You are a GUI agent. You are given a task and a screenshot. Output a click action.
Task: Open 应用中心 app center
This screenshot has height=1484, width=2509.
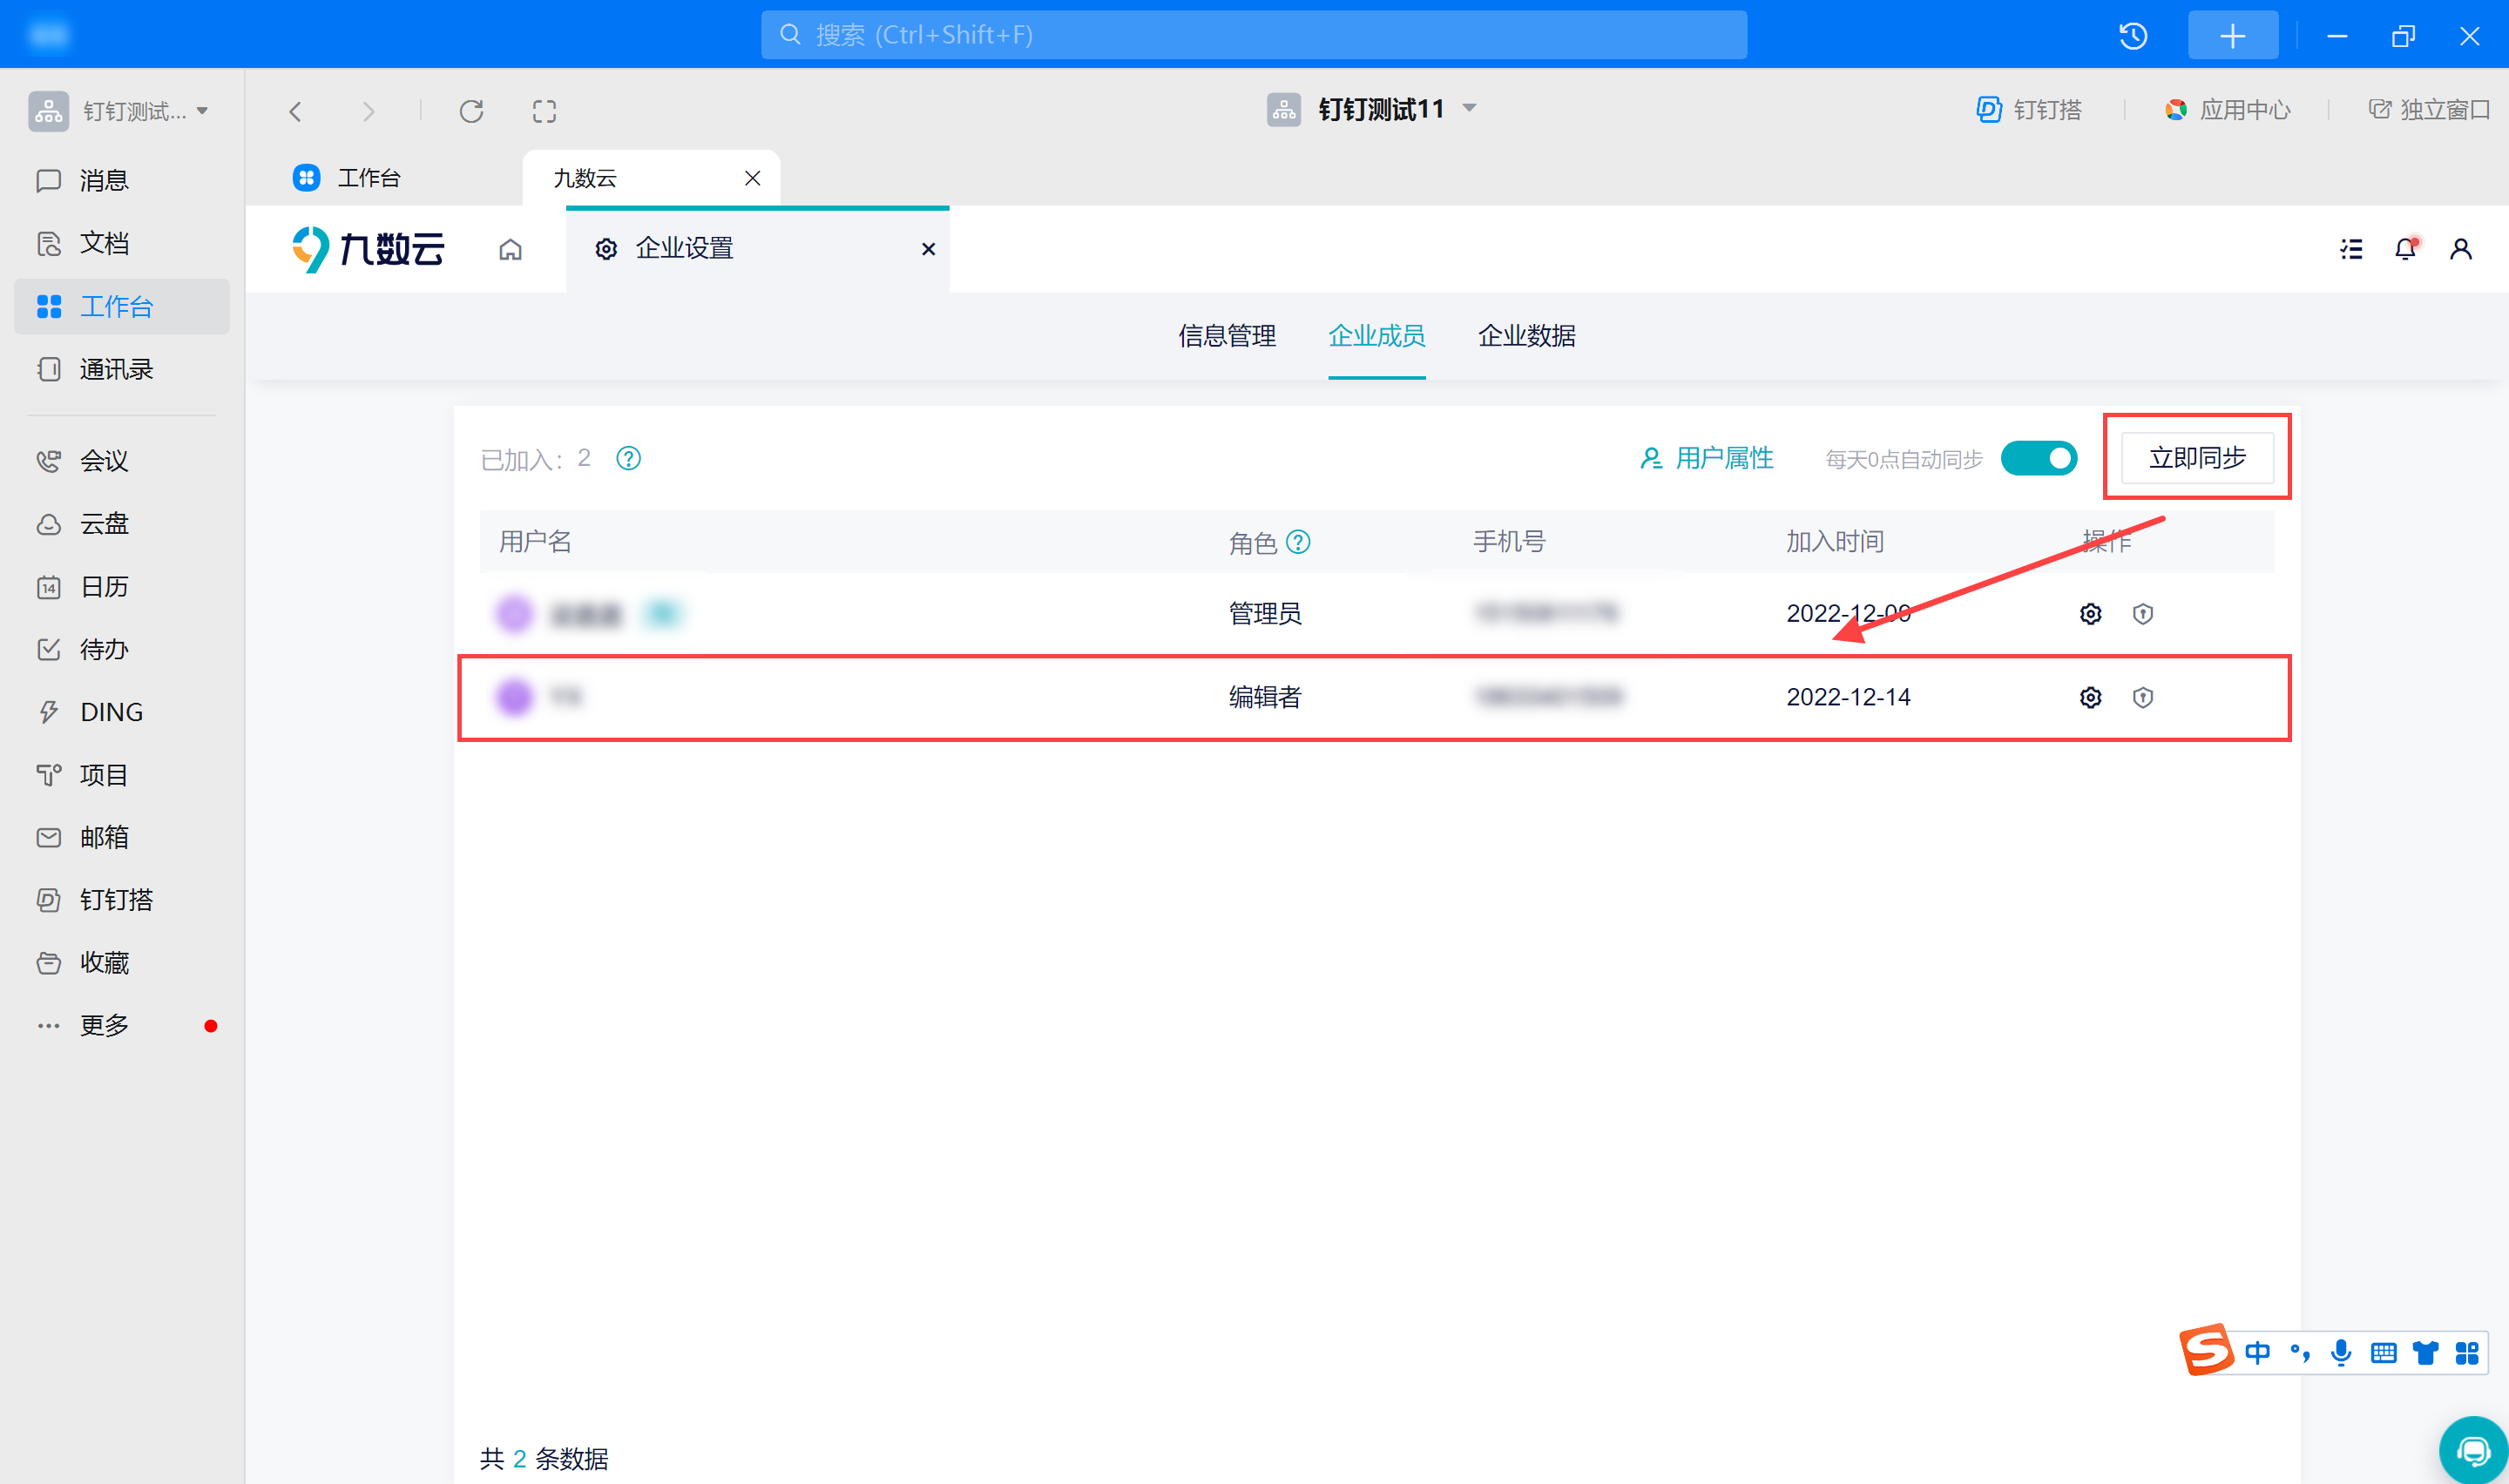tap(2228, 110)
